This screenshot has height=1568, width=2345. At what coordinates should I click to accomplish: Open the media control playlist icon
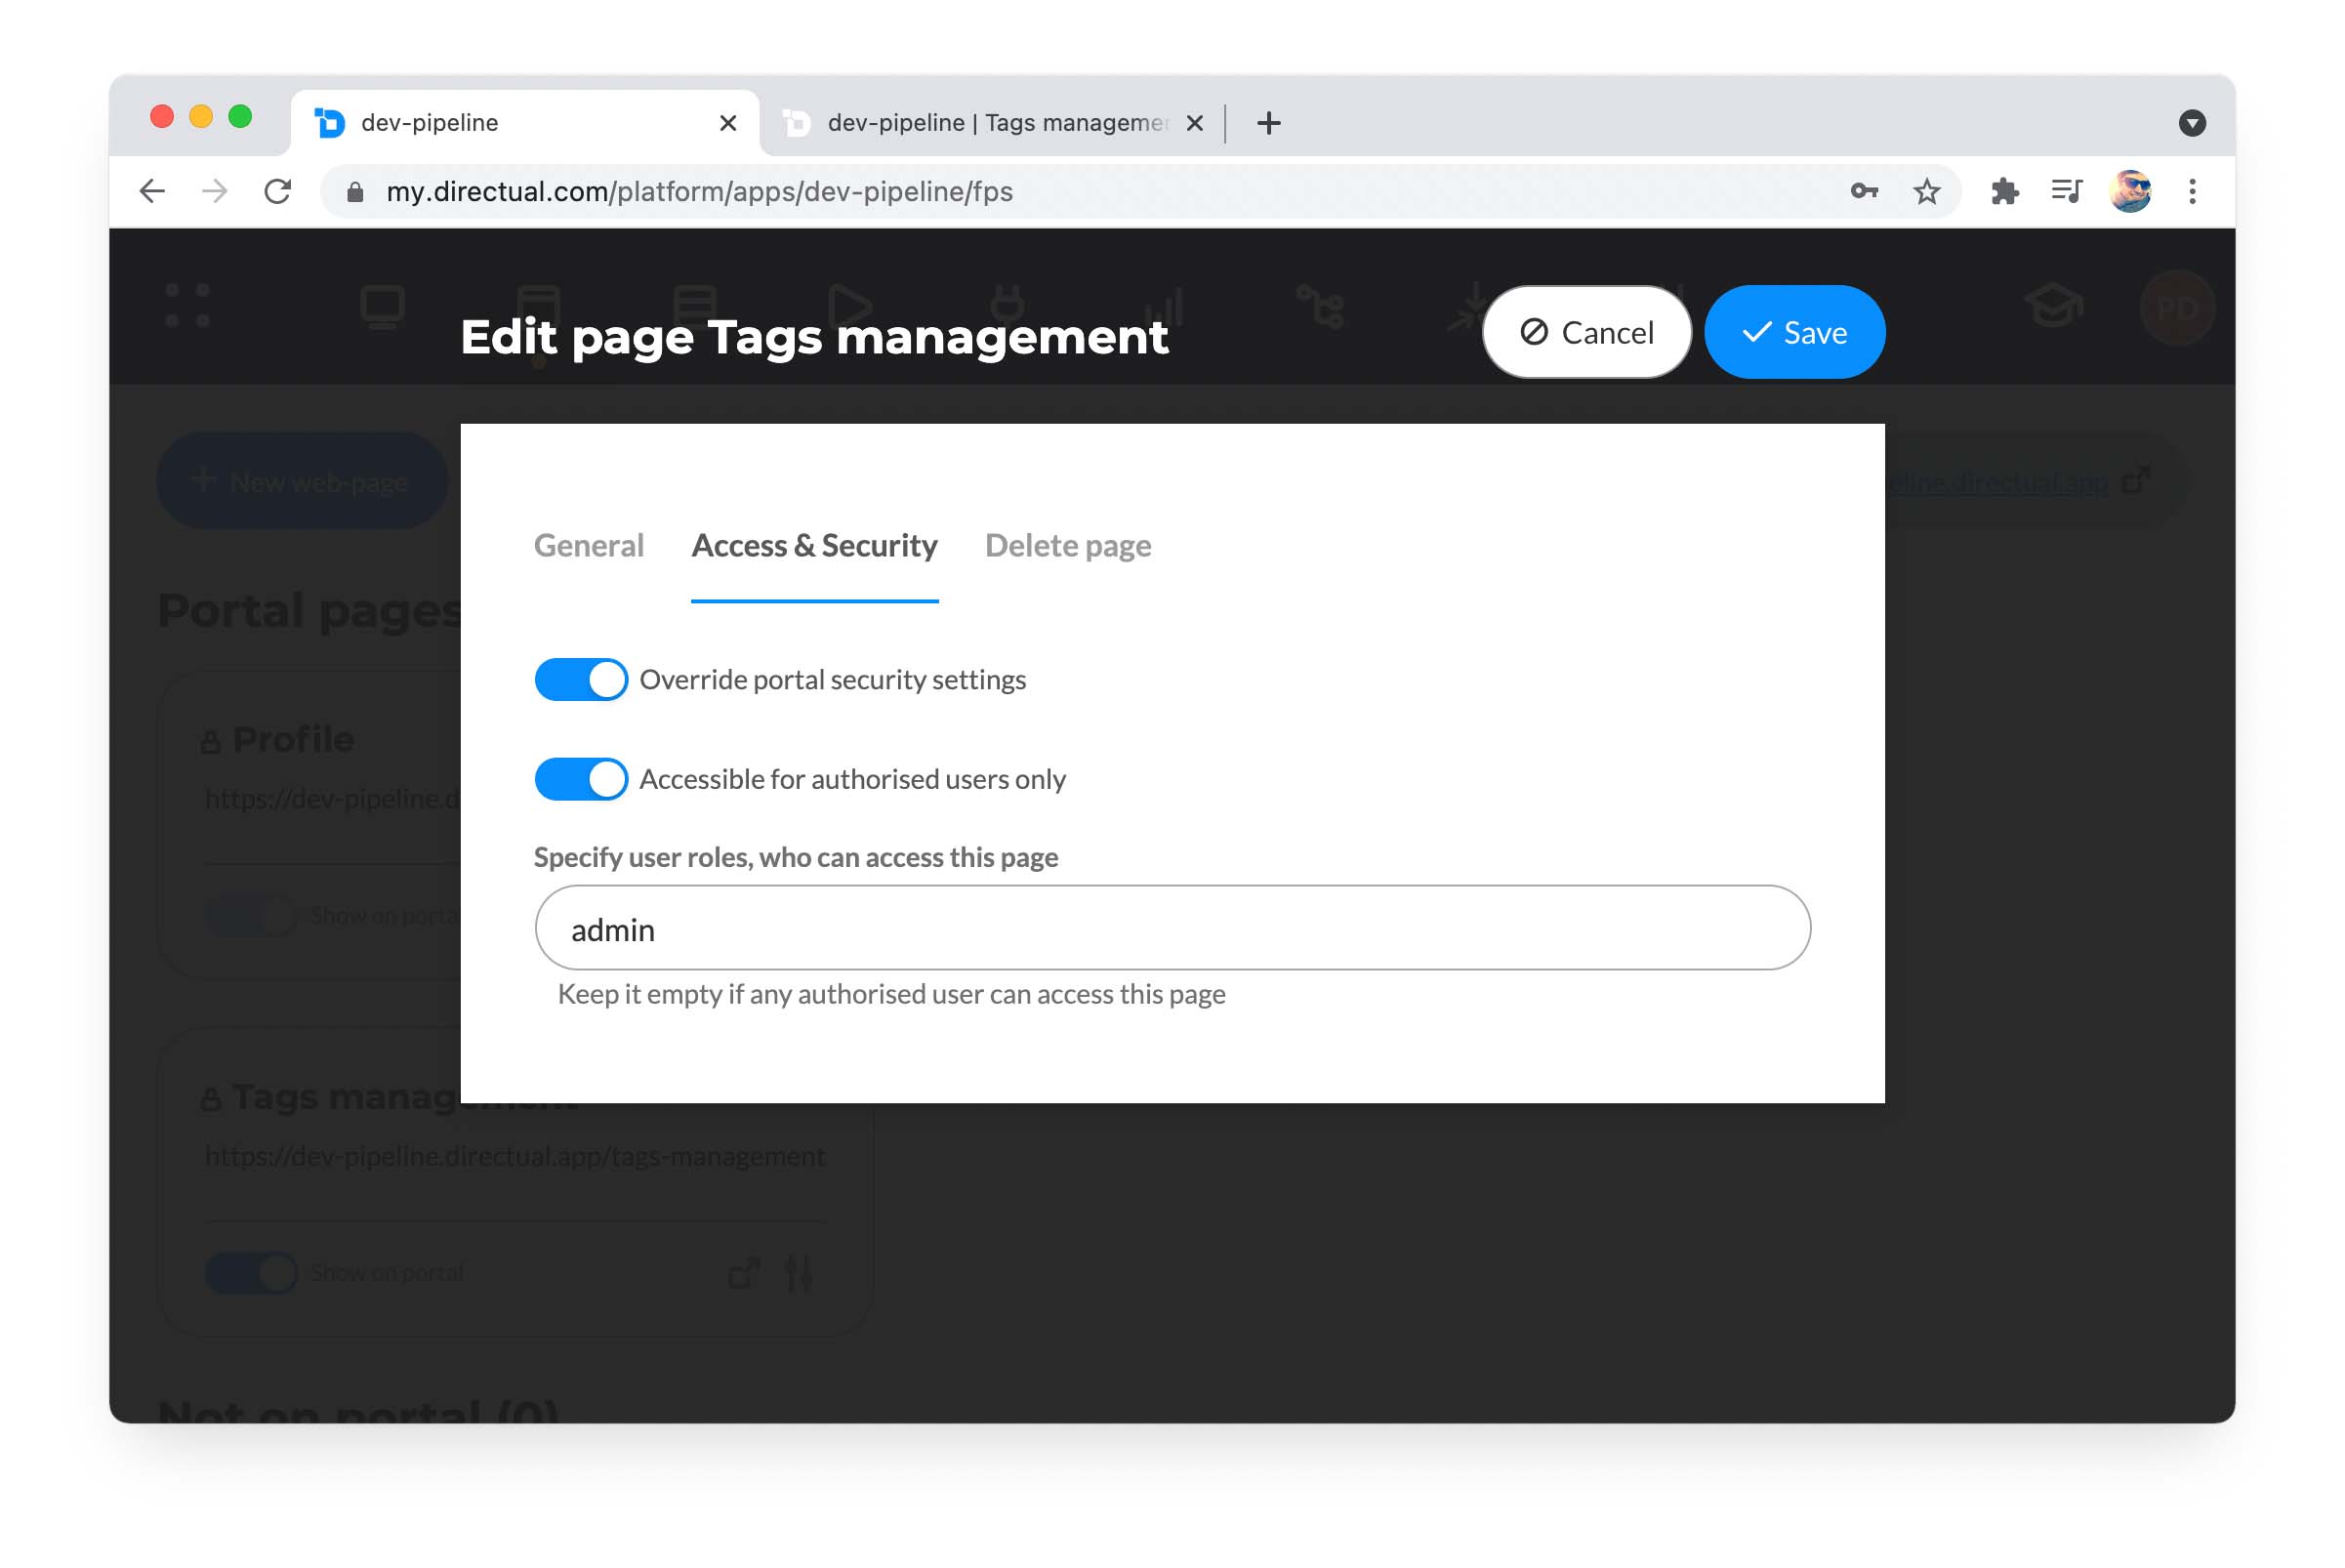[2066, 191]
